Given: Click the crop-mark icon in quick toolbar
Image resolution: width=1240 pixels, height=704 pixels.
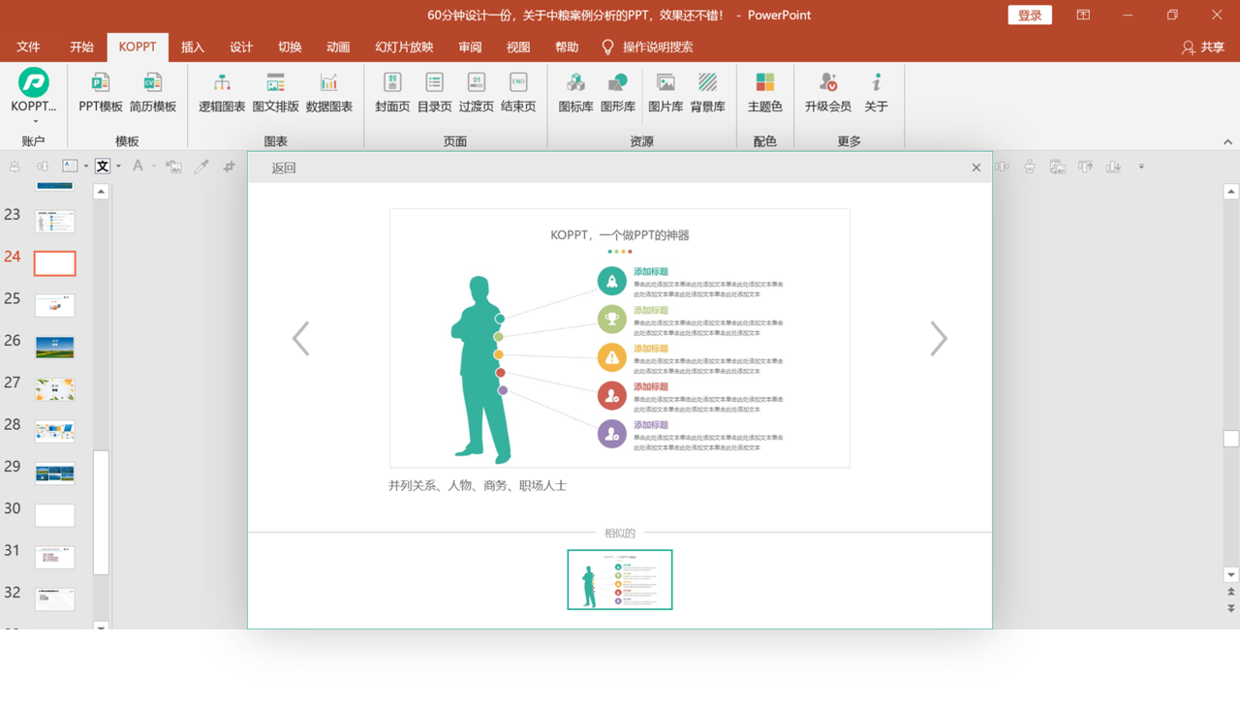Looking at the screenshot, I should point(229,167).
